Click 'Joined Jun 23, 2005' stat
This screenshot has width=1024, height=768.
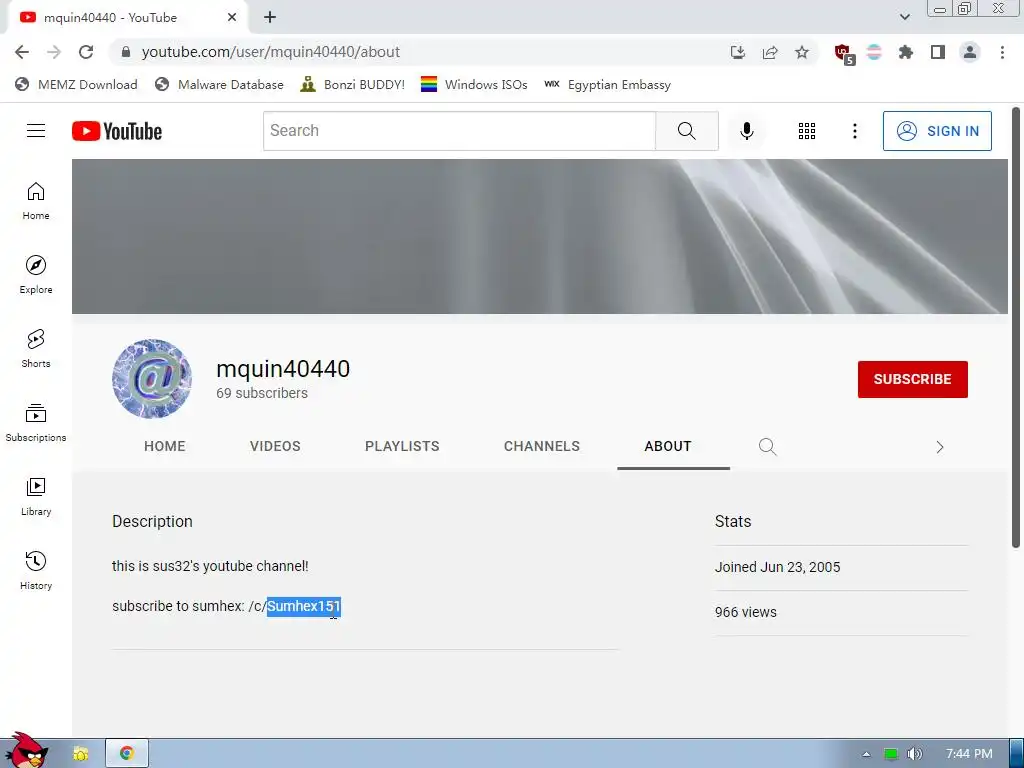(x=777, y=567)
